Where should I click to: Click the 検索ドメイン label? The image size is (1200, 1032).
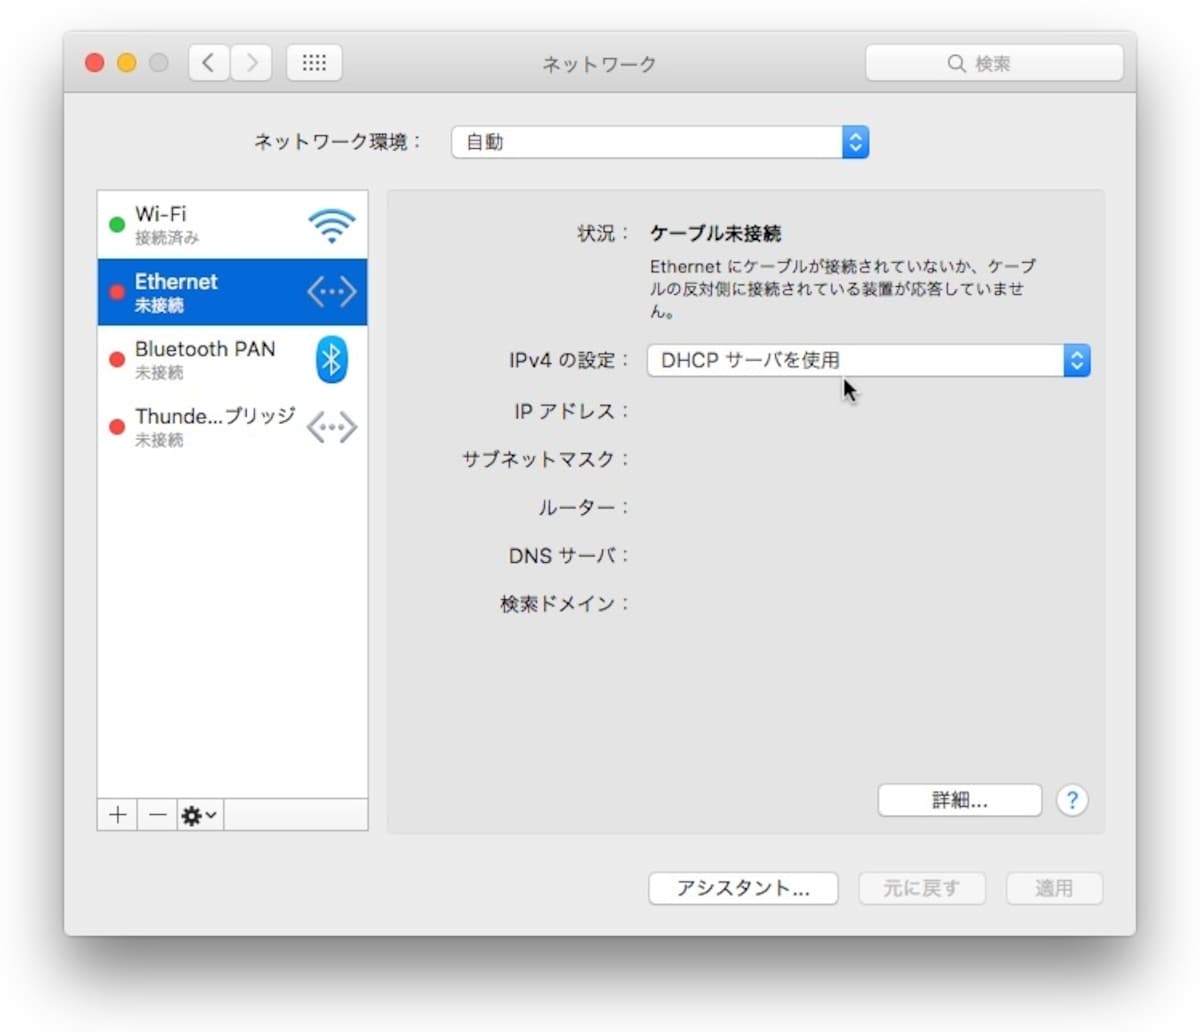click(564, 603)
